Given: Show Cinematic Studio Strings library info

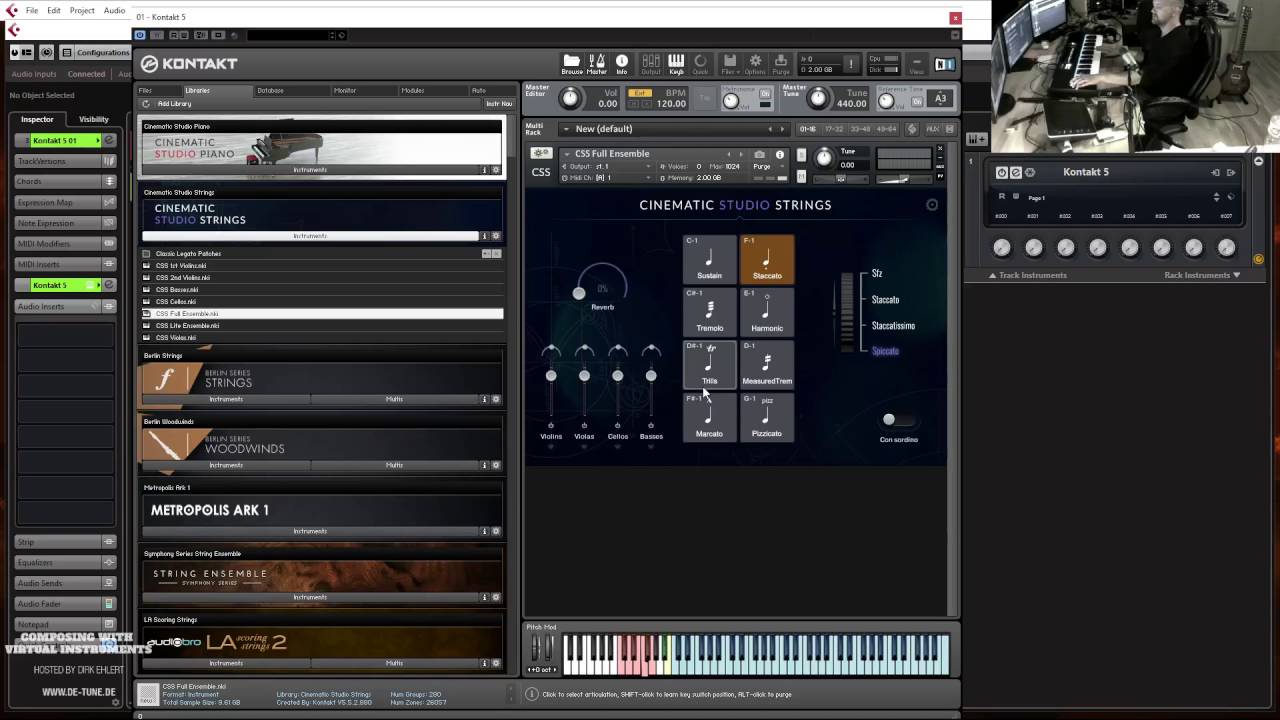Looking at the screenshot, I should [485, 236].
